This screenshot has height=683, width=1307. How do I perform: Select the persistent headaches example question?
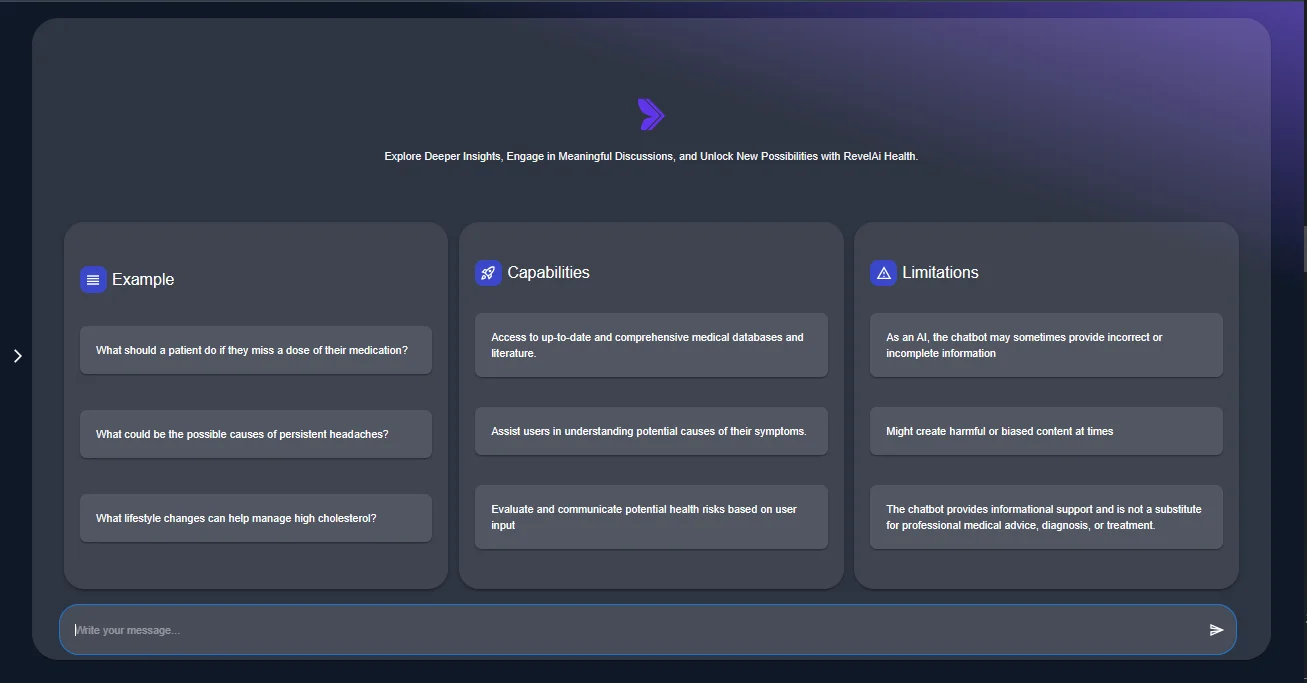click(256, 434)
